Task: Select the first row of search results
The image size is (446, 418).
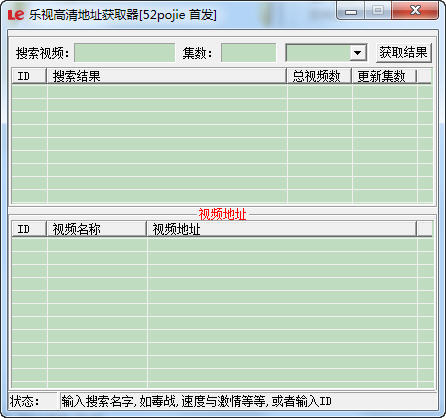Action: click(222, 92)
